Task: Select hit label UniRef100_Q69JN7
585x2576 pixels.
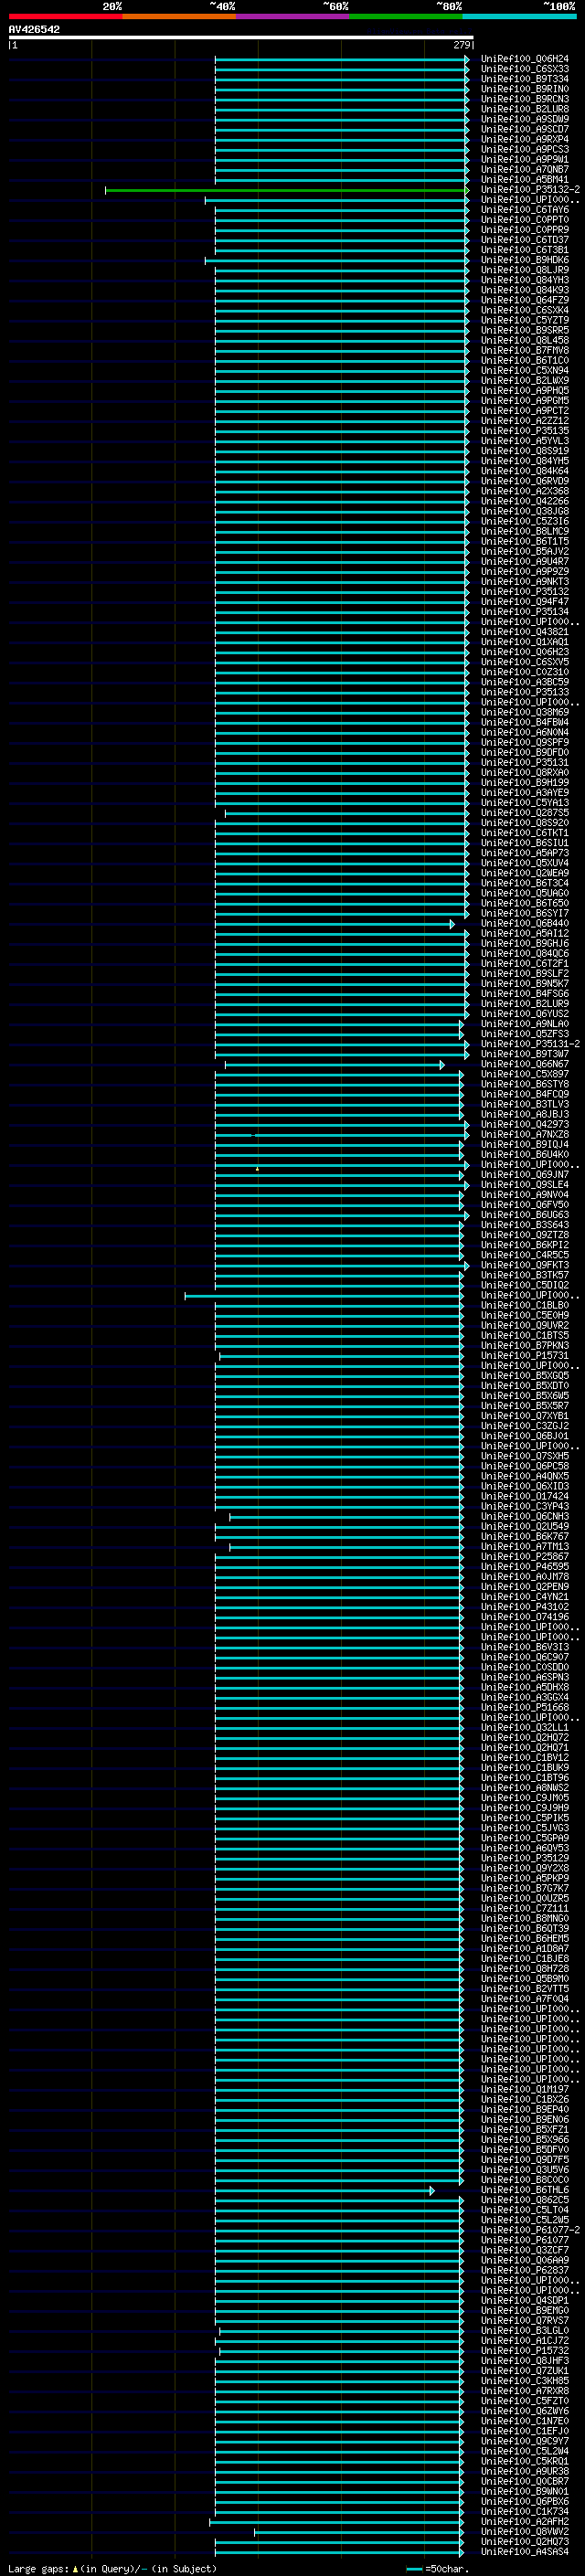Action: point(524,1175)
